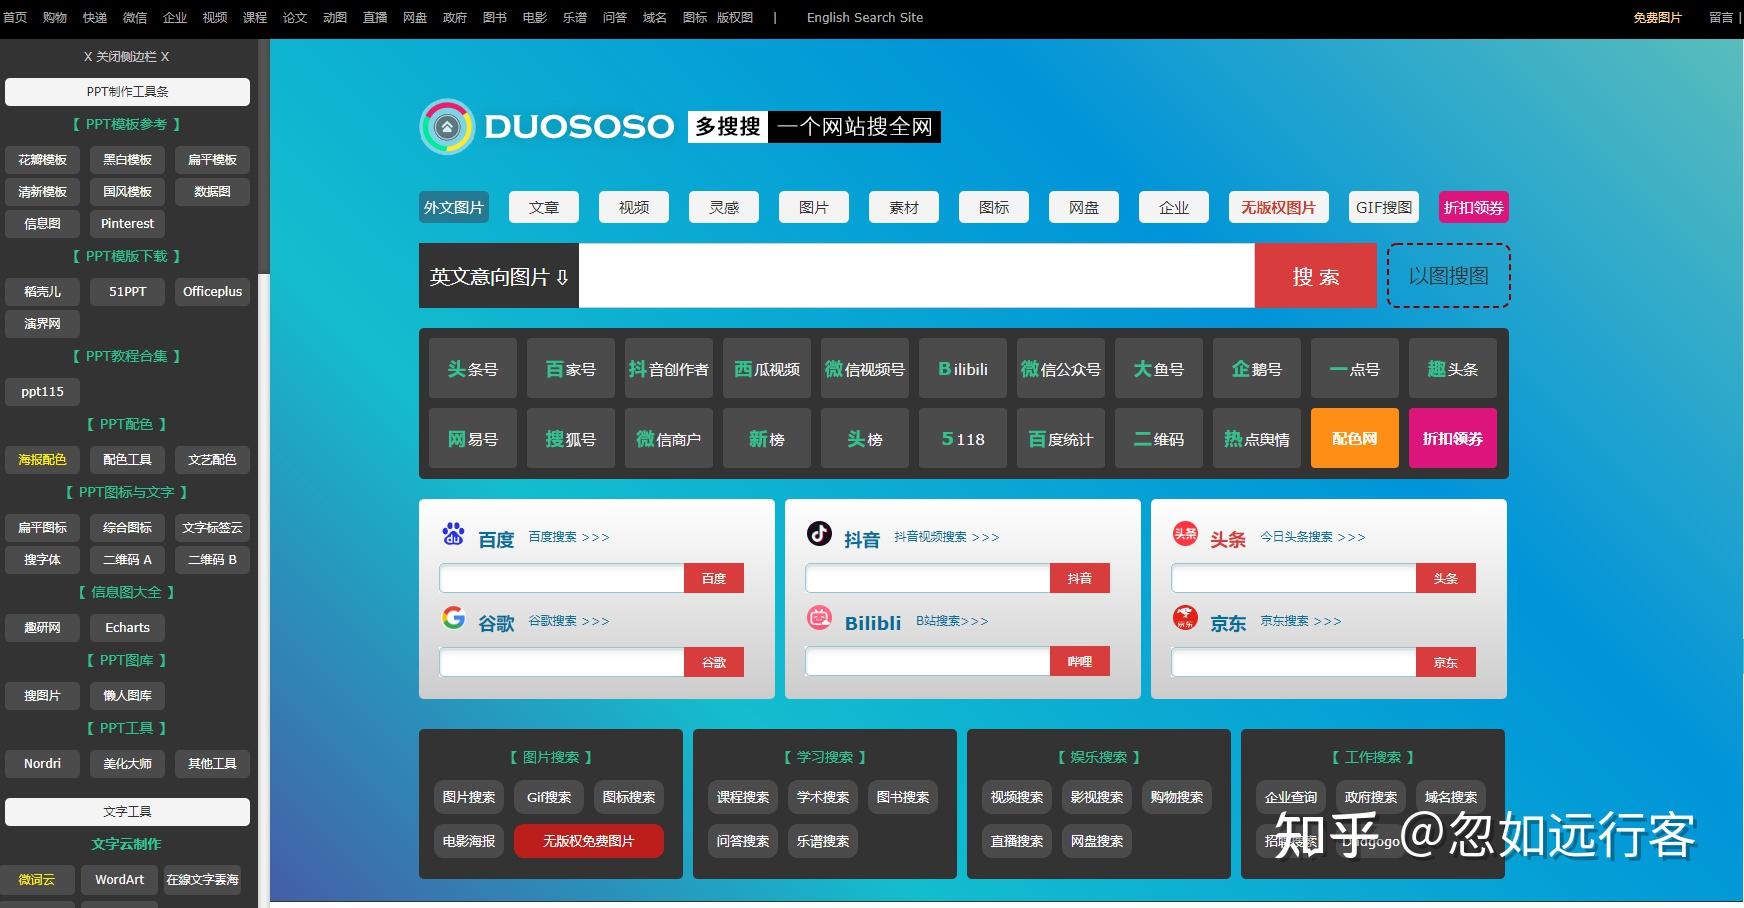Open the 购物 top menu item
The height and width of the screenshot is (908, 1744).
click(55, 17)
